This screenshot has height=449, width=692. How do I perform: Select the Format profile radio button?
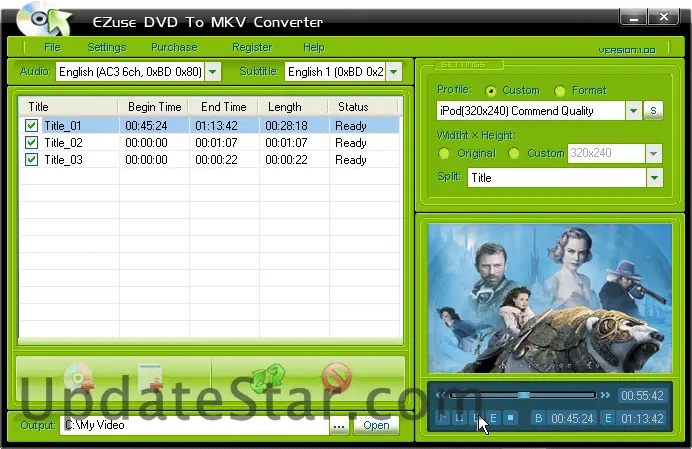(560, 91)
